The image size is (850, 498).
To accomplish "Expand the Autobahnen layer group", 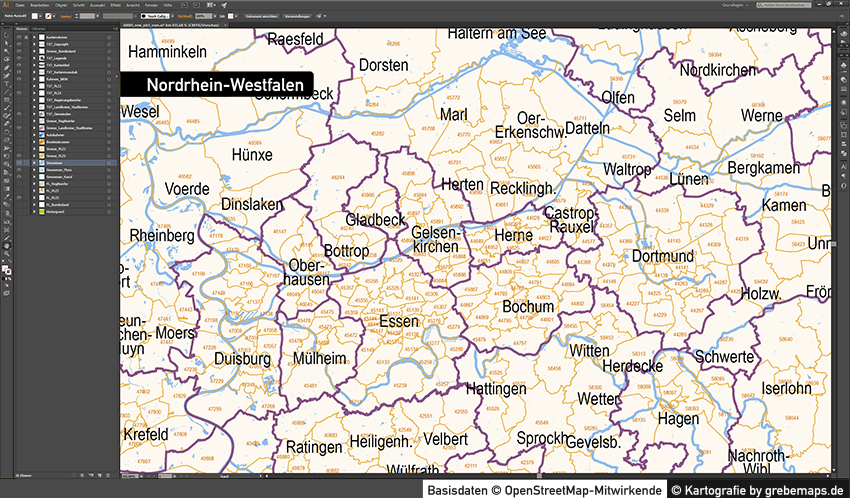I will [x=32, y=134].
